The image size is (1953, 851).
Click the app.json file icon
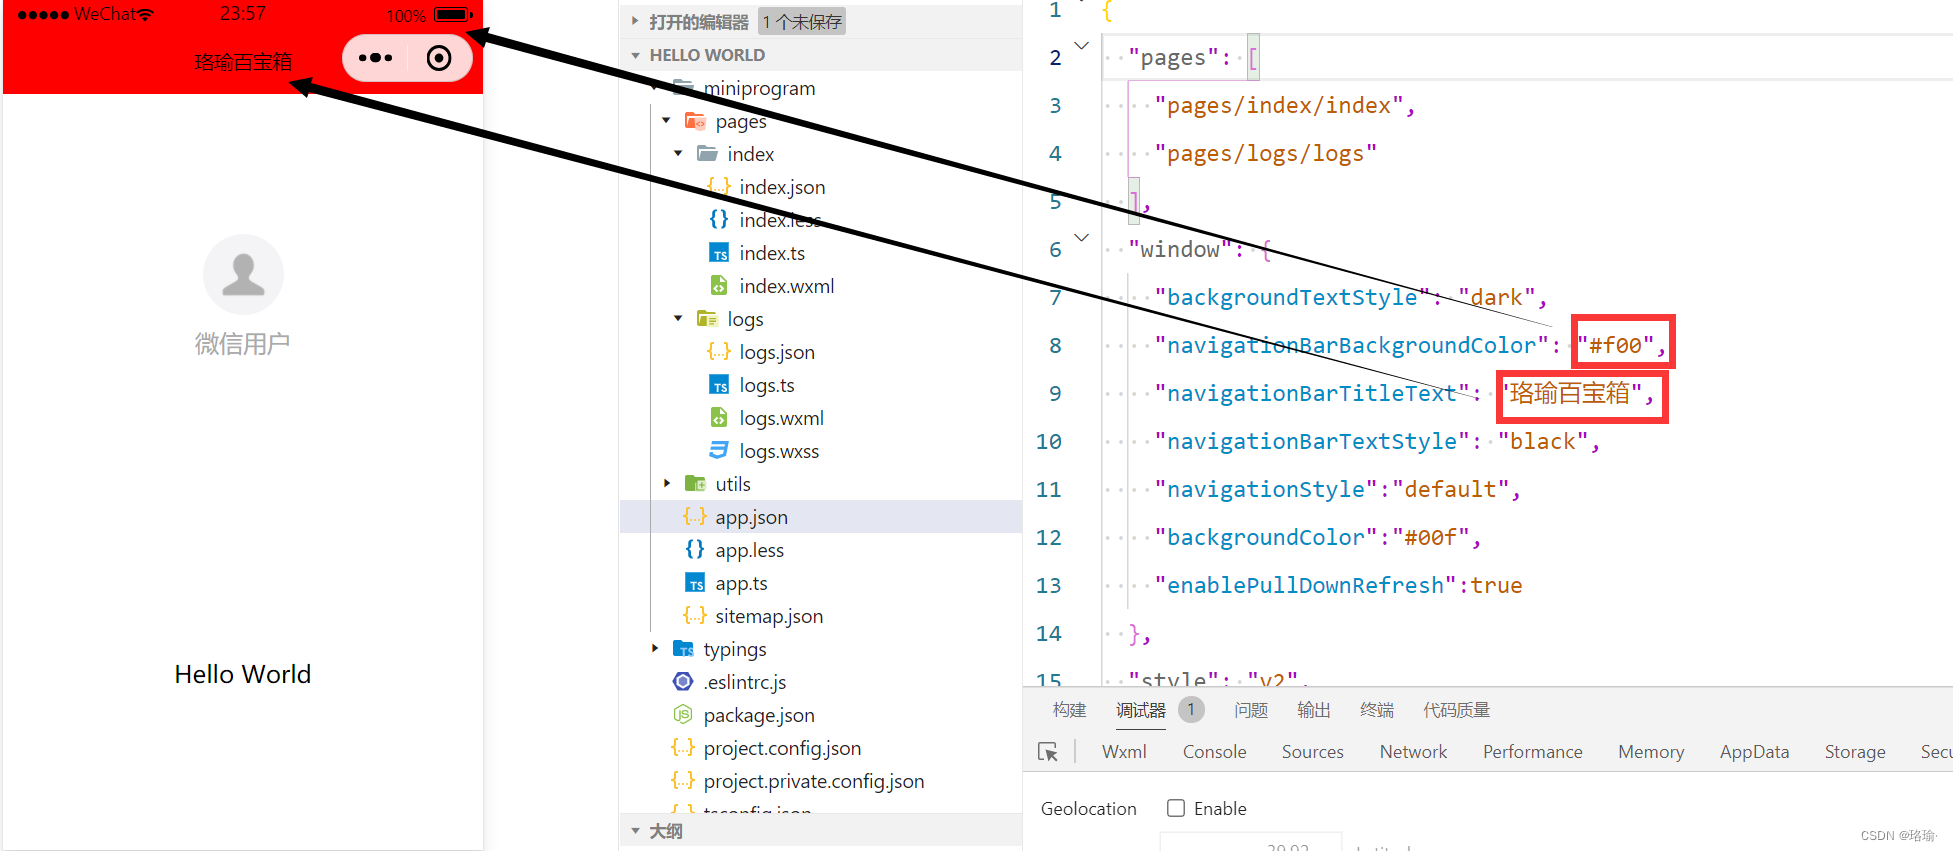click(x=695, y=517)
